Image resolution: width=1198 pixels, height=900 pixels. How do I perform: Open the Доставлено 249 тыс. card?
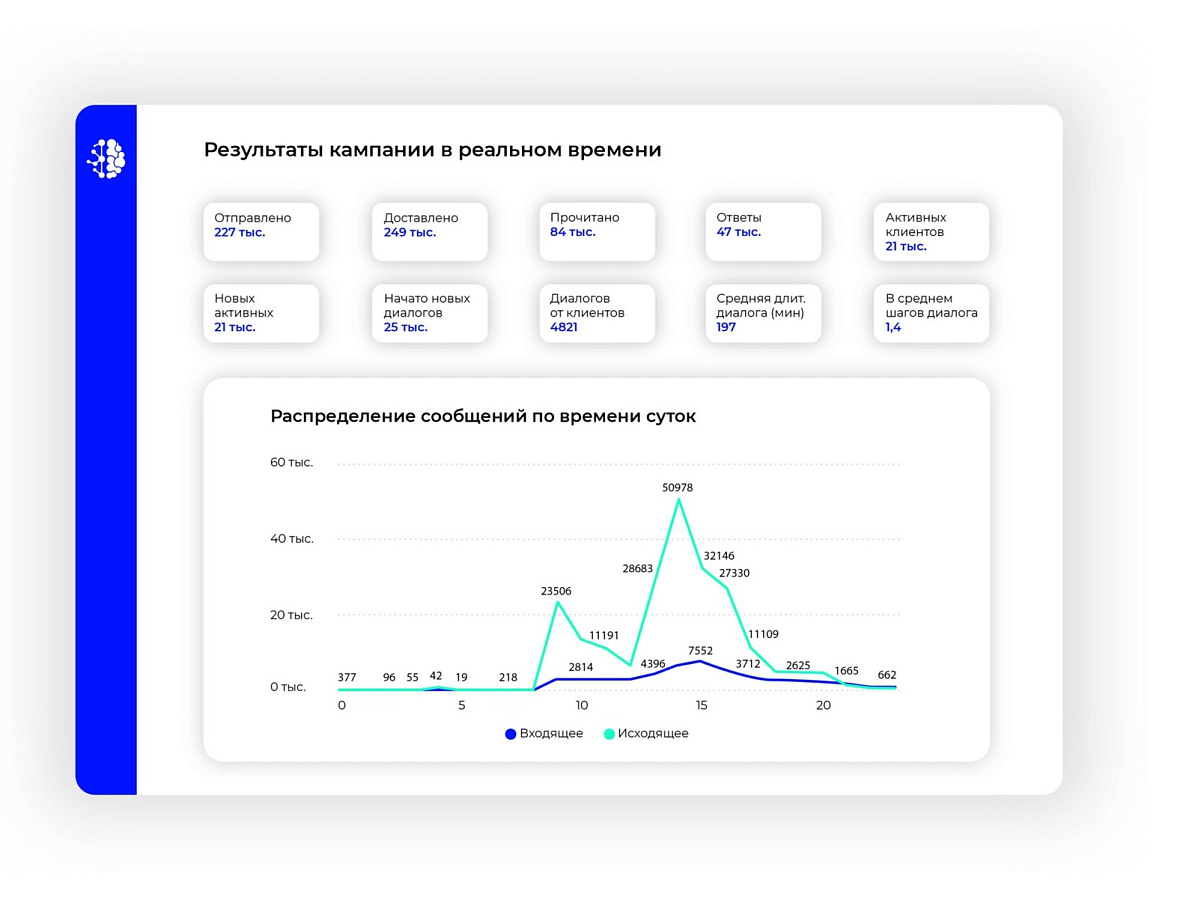pyautogui.click(x=429, y=231)
